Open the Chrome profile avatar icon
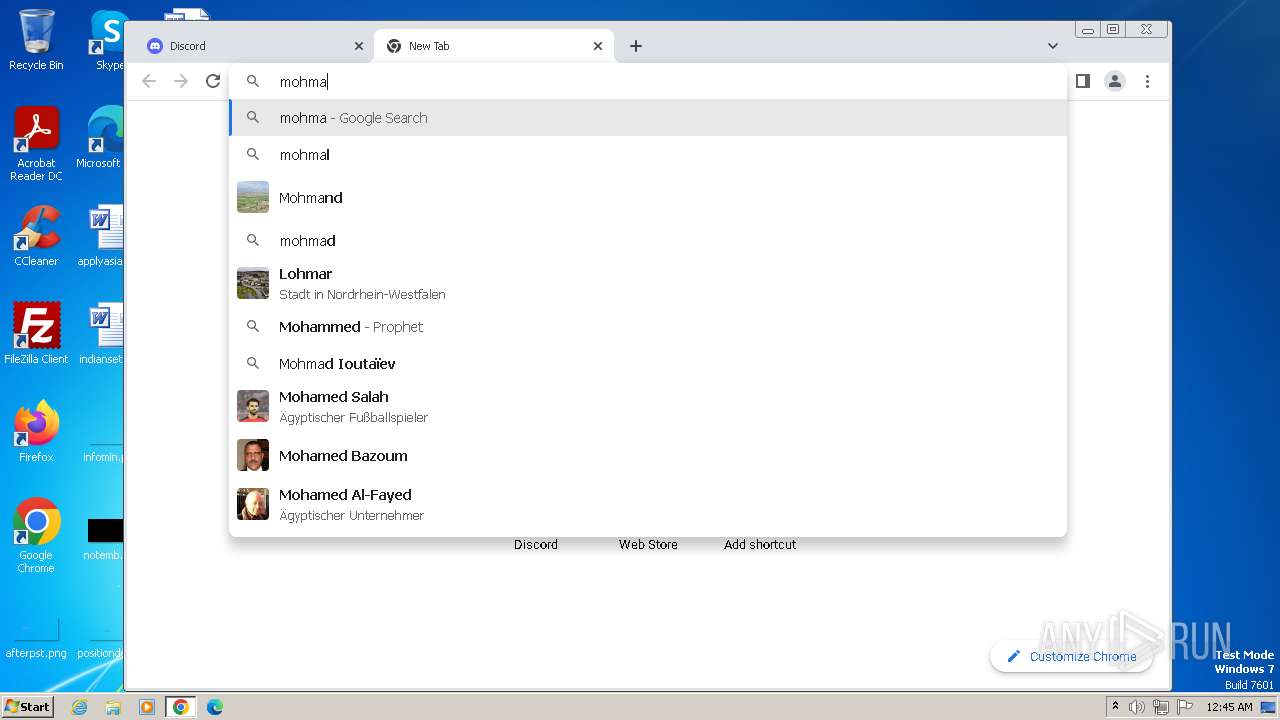Screen dimensions: 1280x720 point(1115,81)
